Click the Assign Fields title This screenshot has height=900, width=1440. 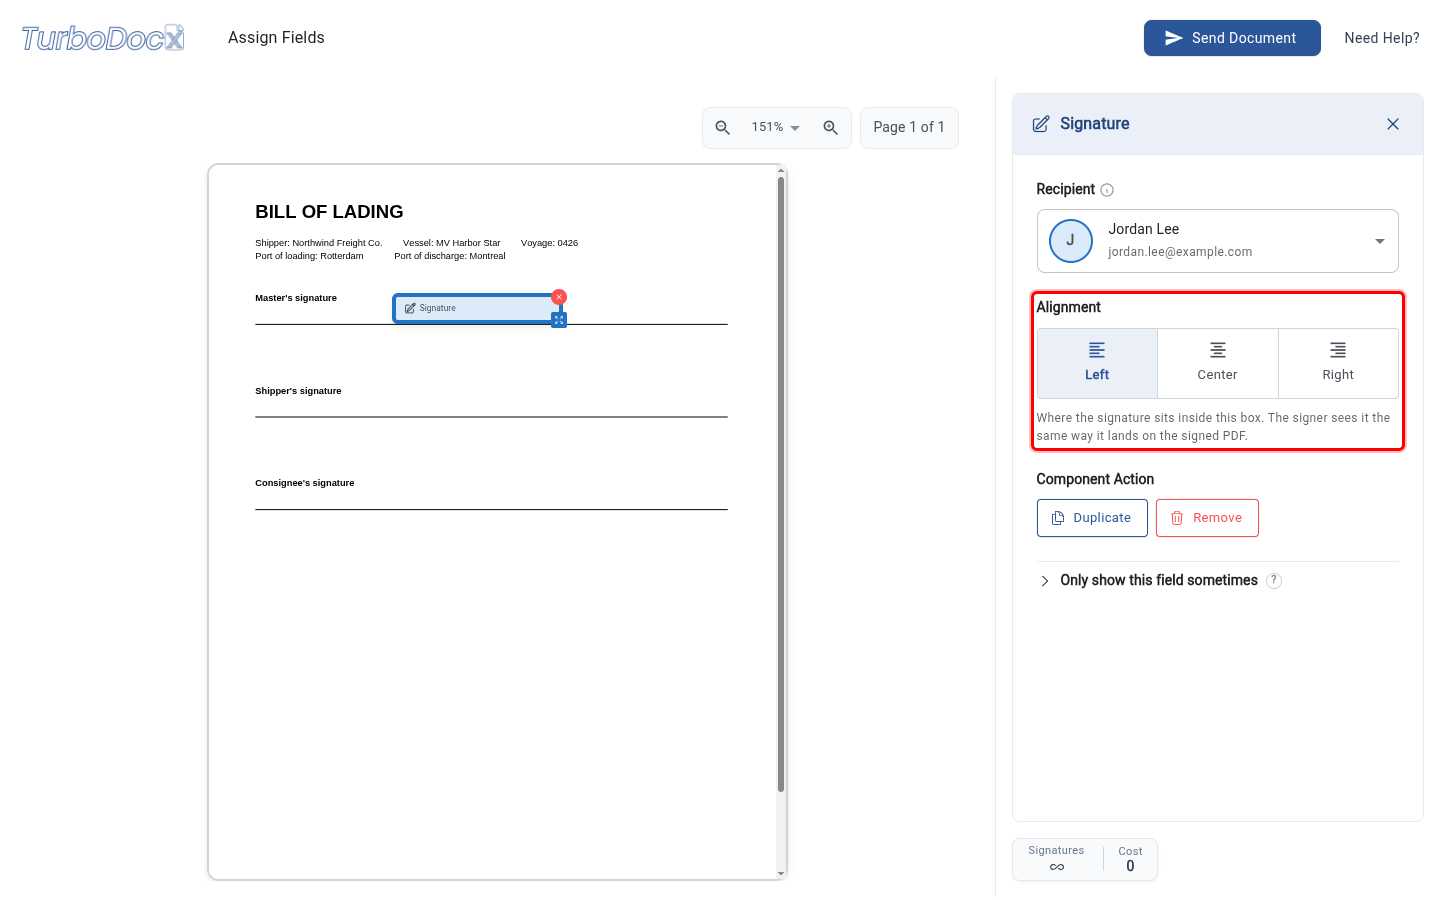pos(276,38)
